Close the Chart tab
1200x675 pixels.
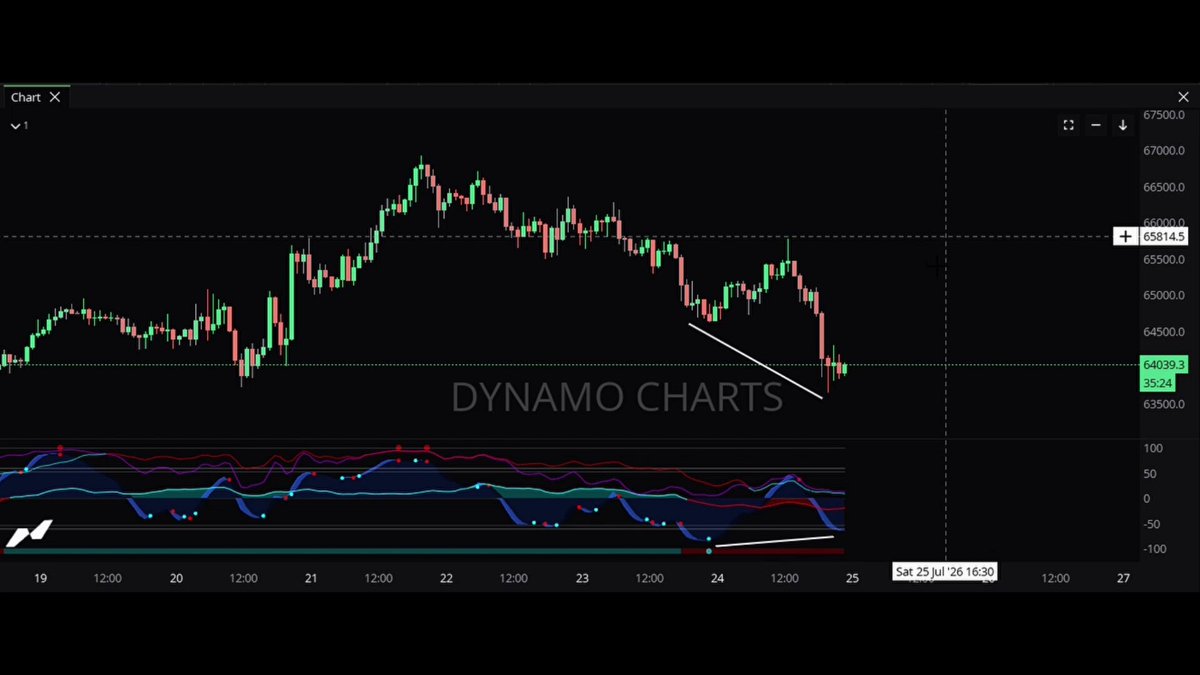55,97
